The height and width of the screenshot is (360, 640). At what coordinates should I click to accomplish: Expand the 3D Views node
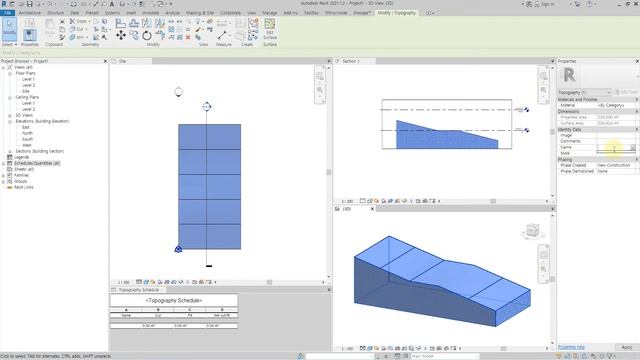pos(10,116)
